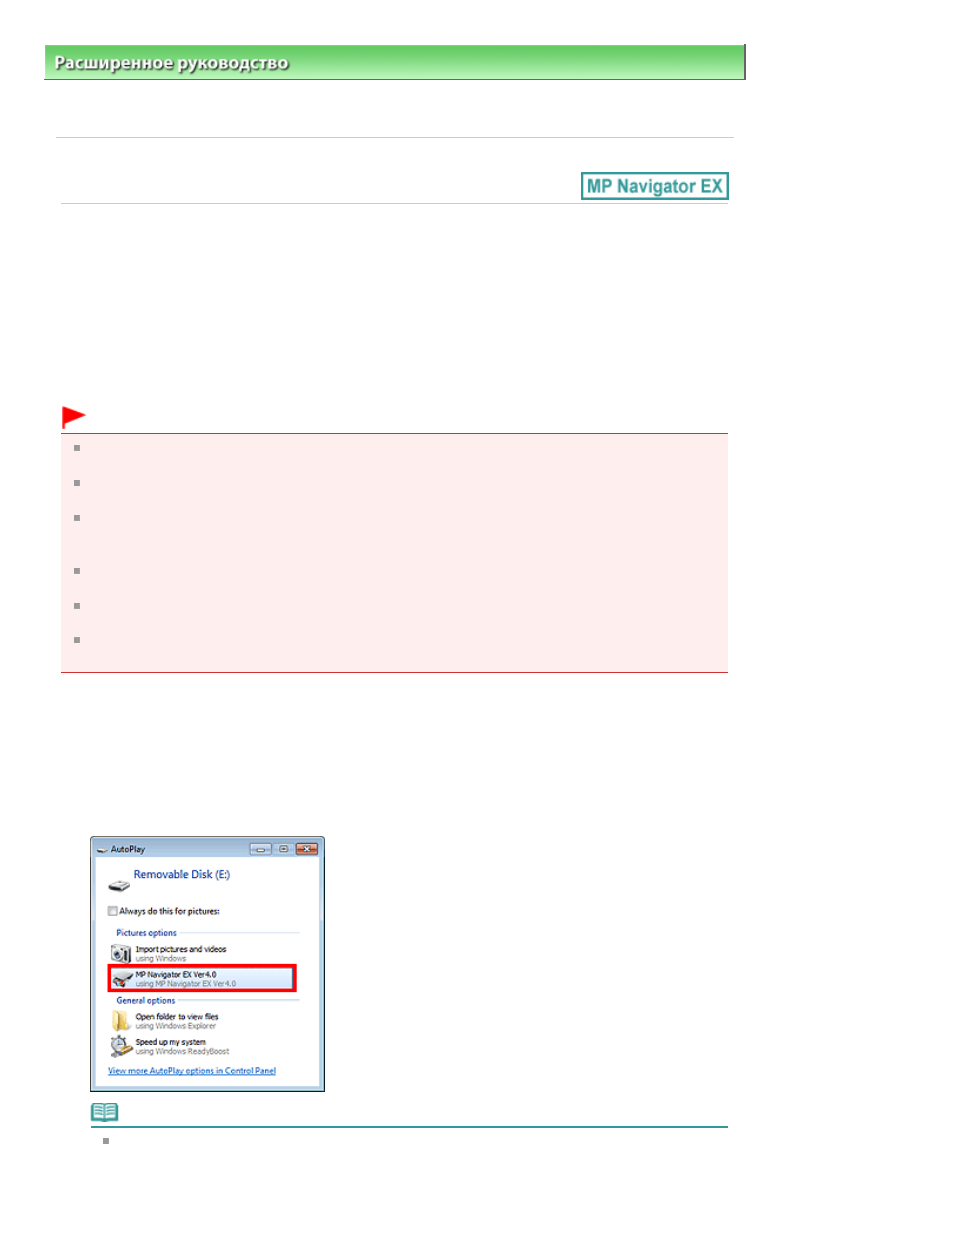Click the 'General options' section label

tap(146, 1000)
